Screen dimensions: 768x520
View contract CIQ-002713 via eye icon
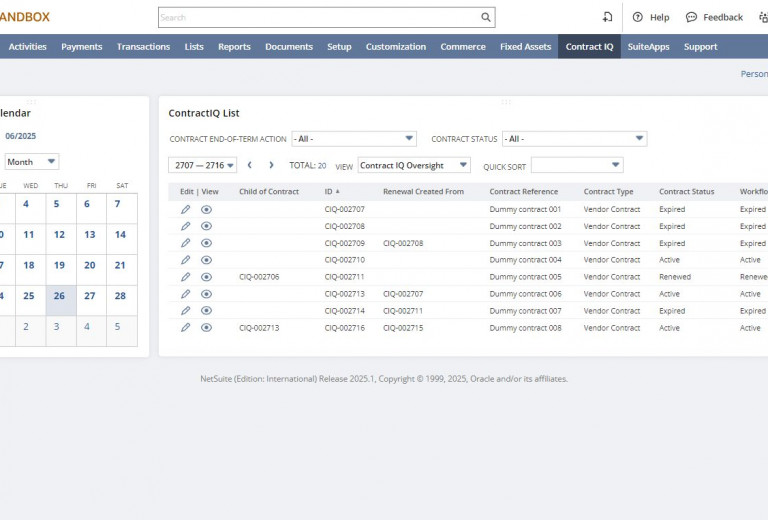click(206, 294)
